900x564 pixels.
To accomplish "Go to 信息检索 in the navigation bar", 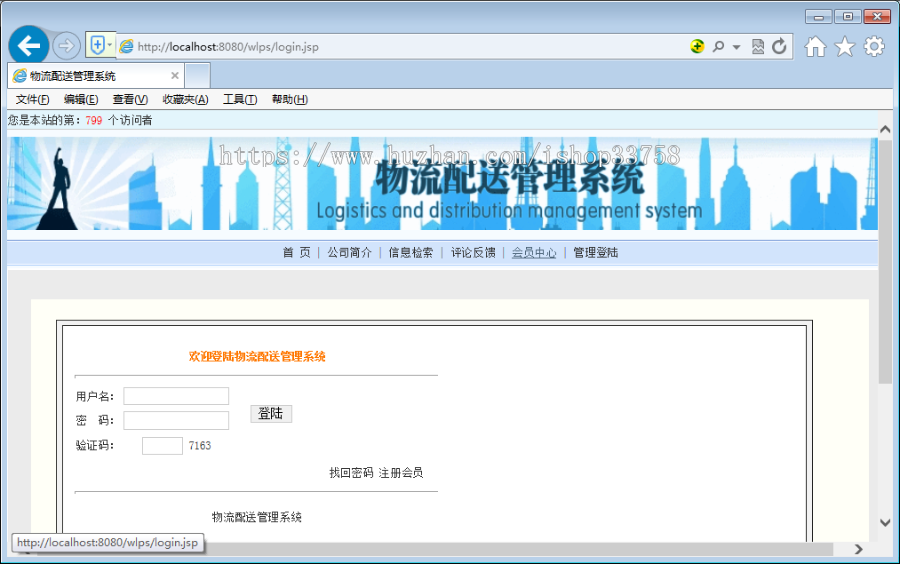I will (411, 252).
